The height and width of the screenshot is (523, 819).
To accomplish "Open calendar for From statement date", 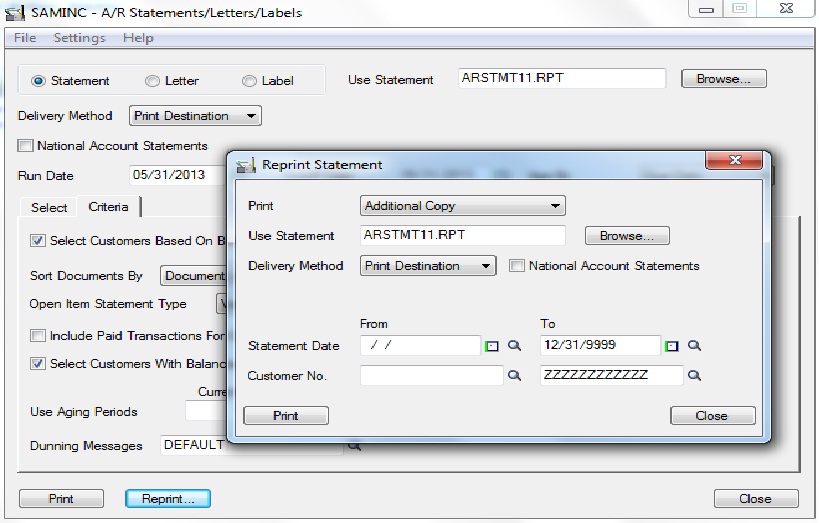I will click(493, 346).
